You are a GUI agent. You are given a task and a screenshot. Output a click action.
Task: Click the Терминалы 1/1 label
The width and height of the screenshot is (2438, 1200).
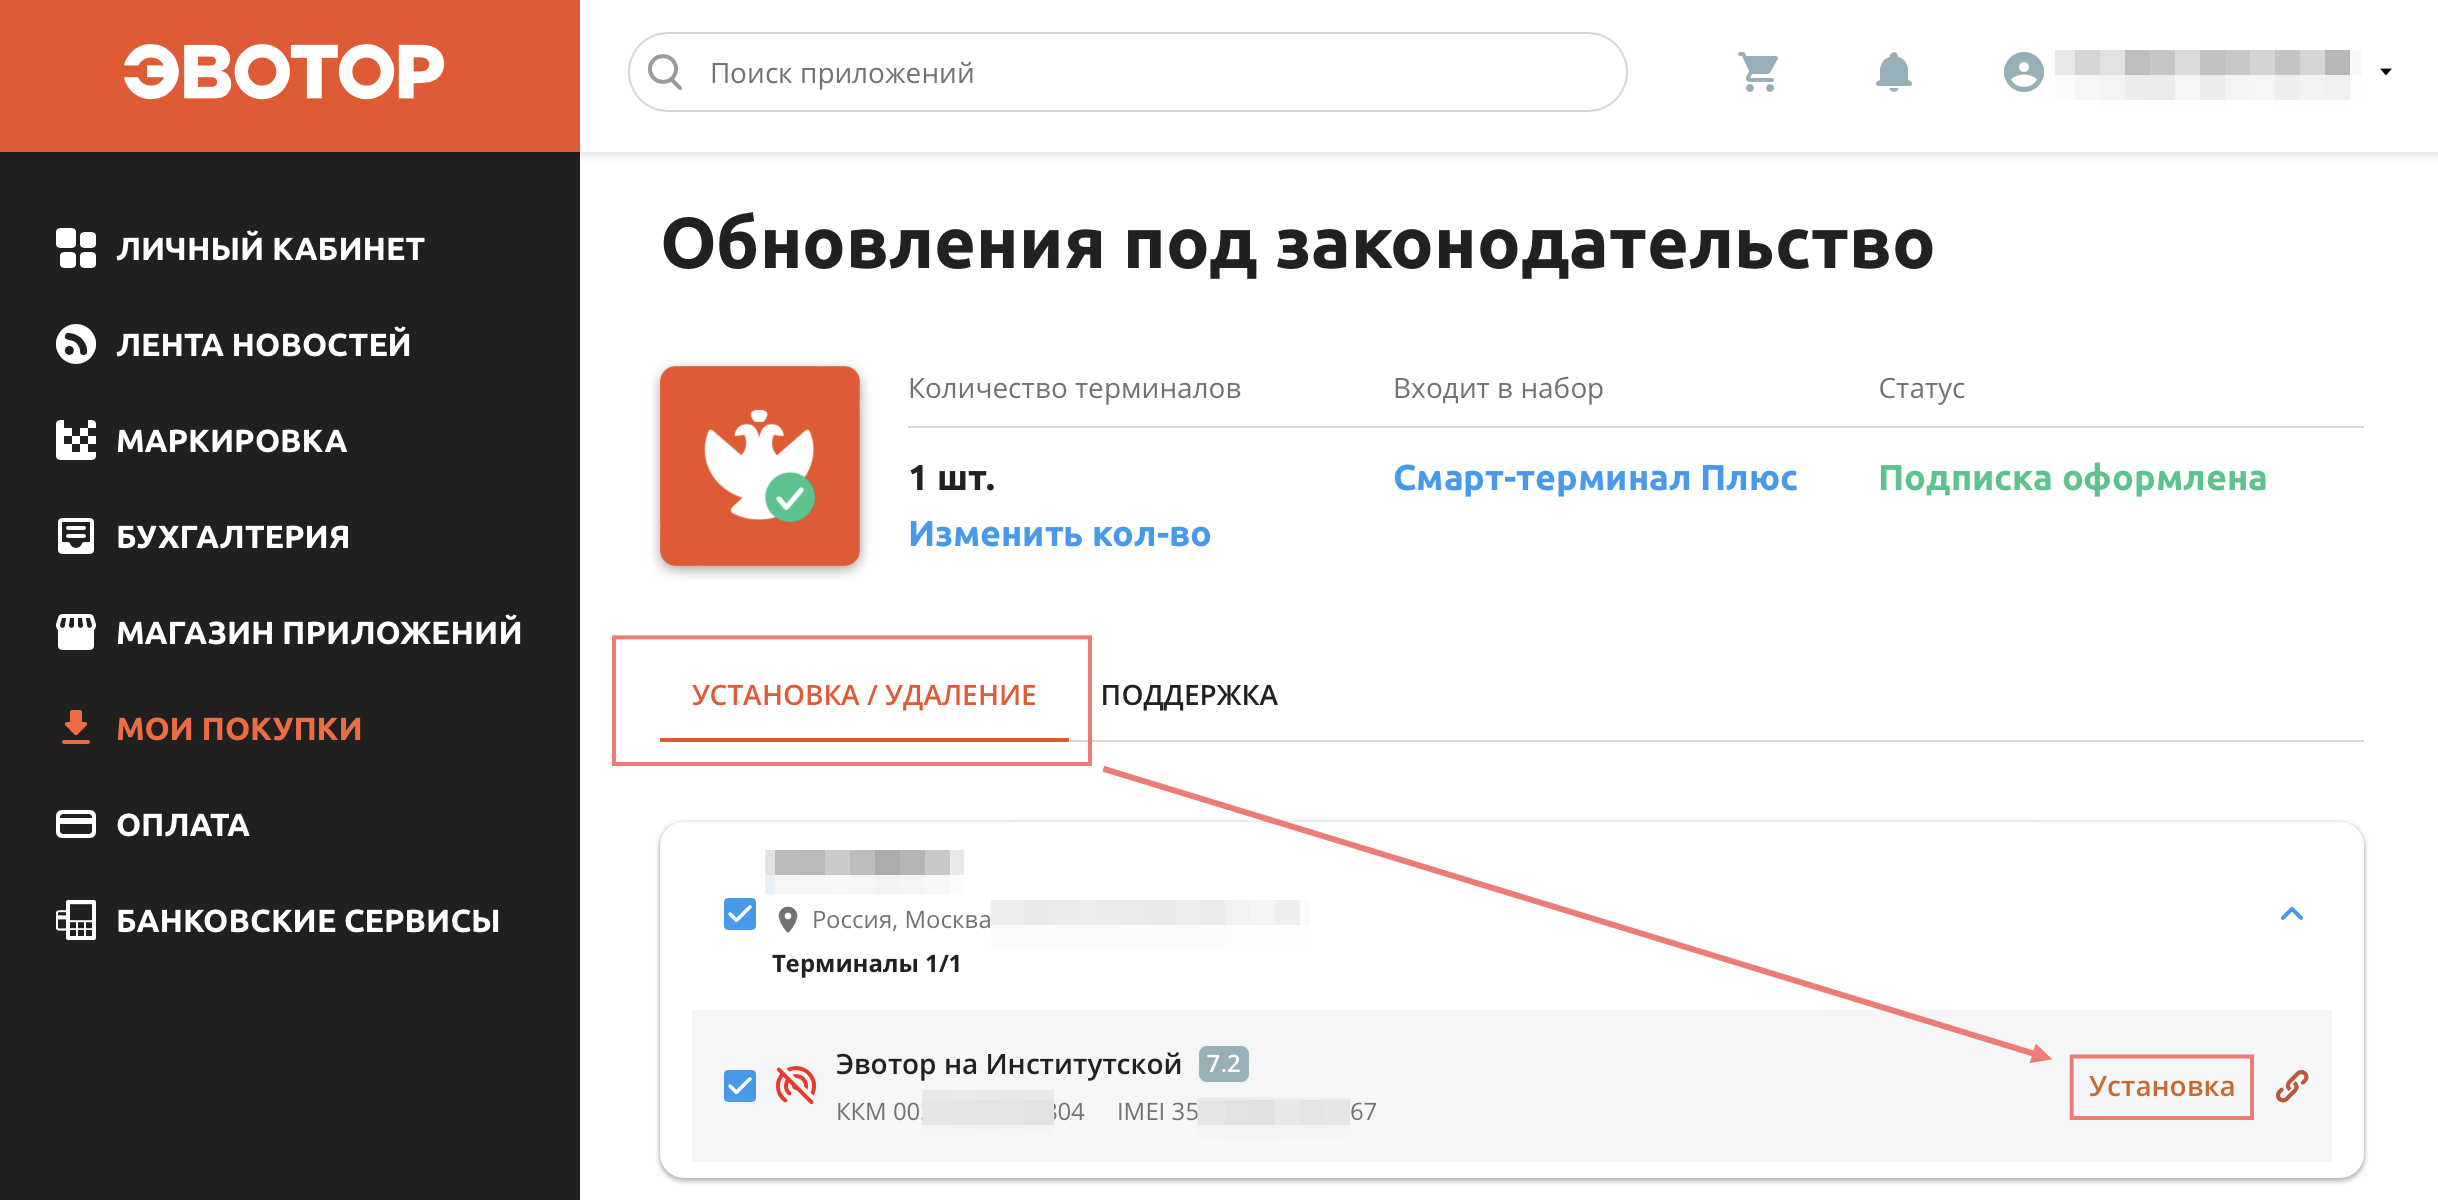pyautogui.click(x=866, y=963)
